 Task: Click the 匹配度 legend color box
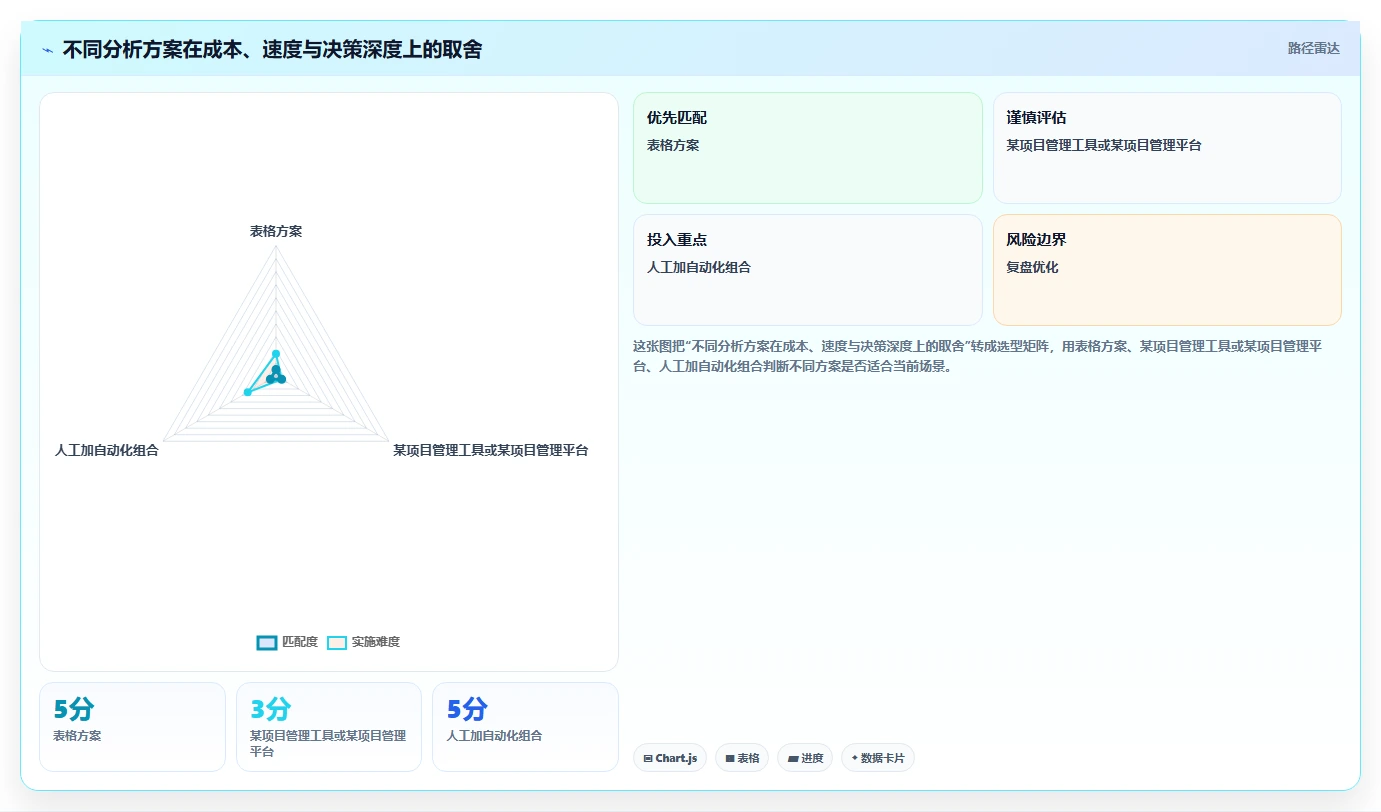click(x=267, y=642)
